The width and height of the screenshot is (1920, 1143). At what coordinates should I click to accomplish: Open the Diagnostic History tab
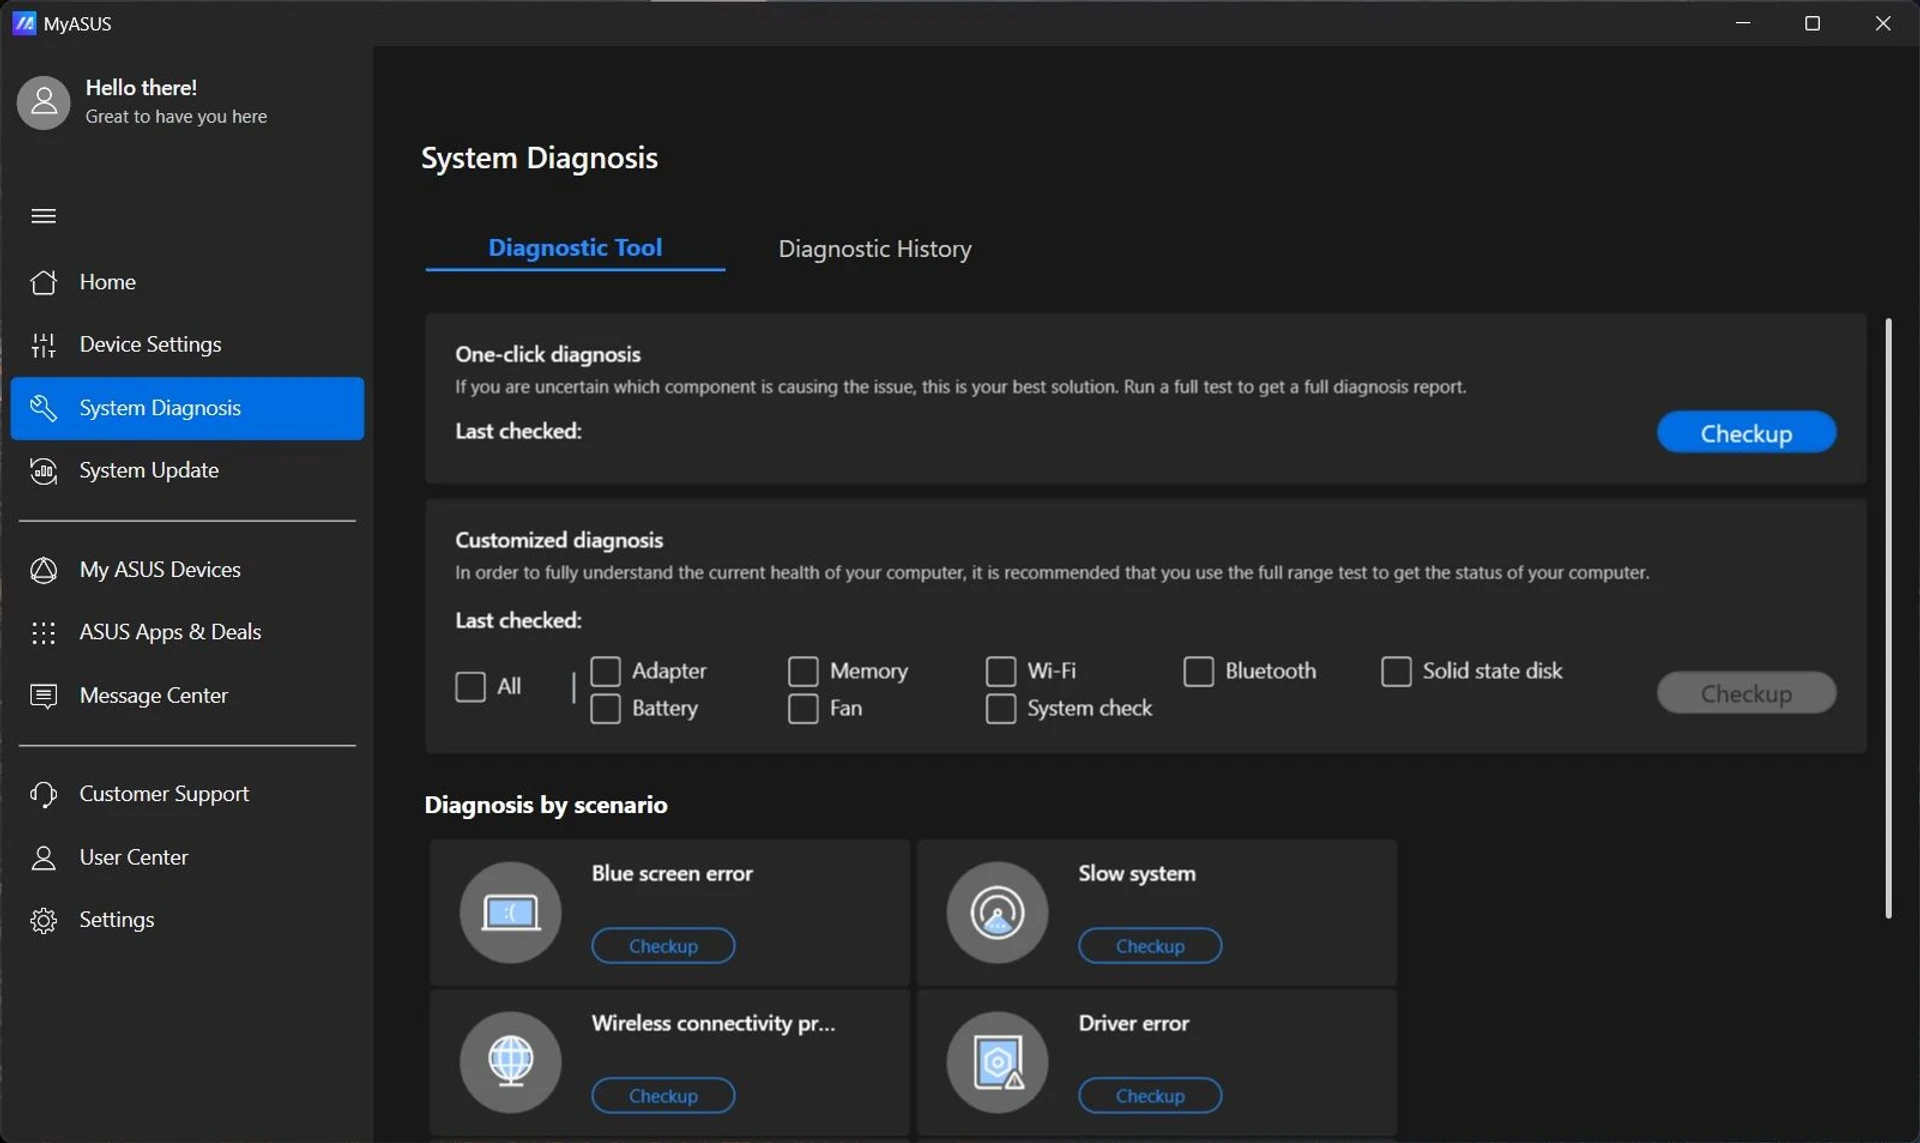[x=875, y=248]
